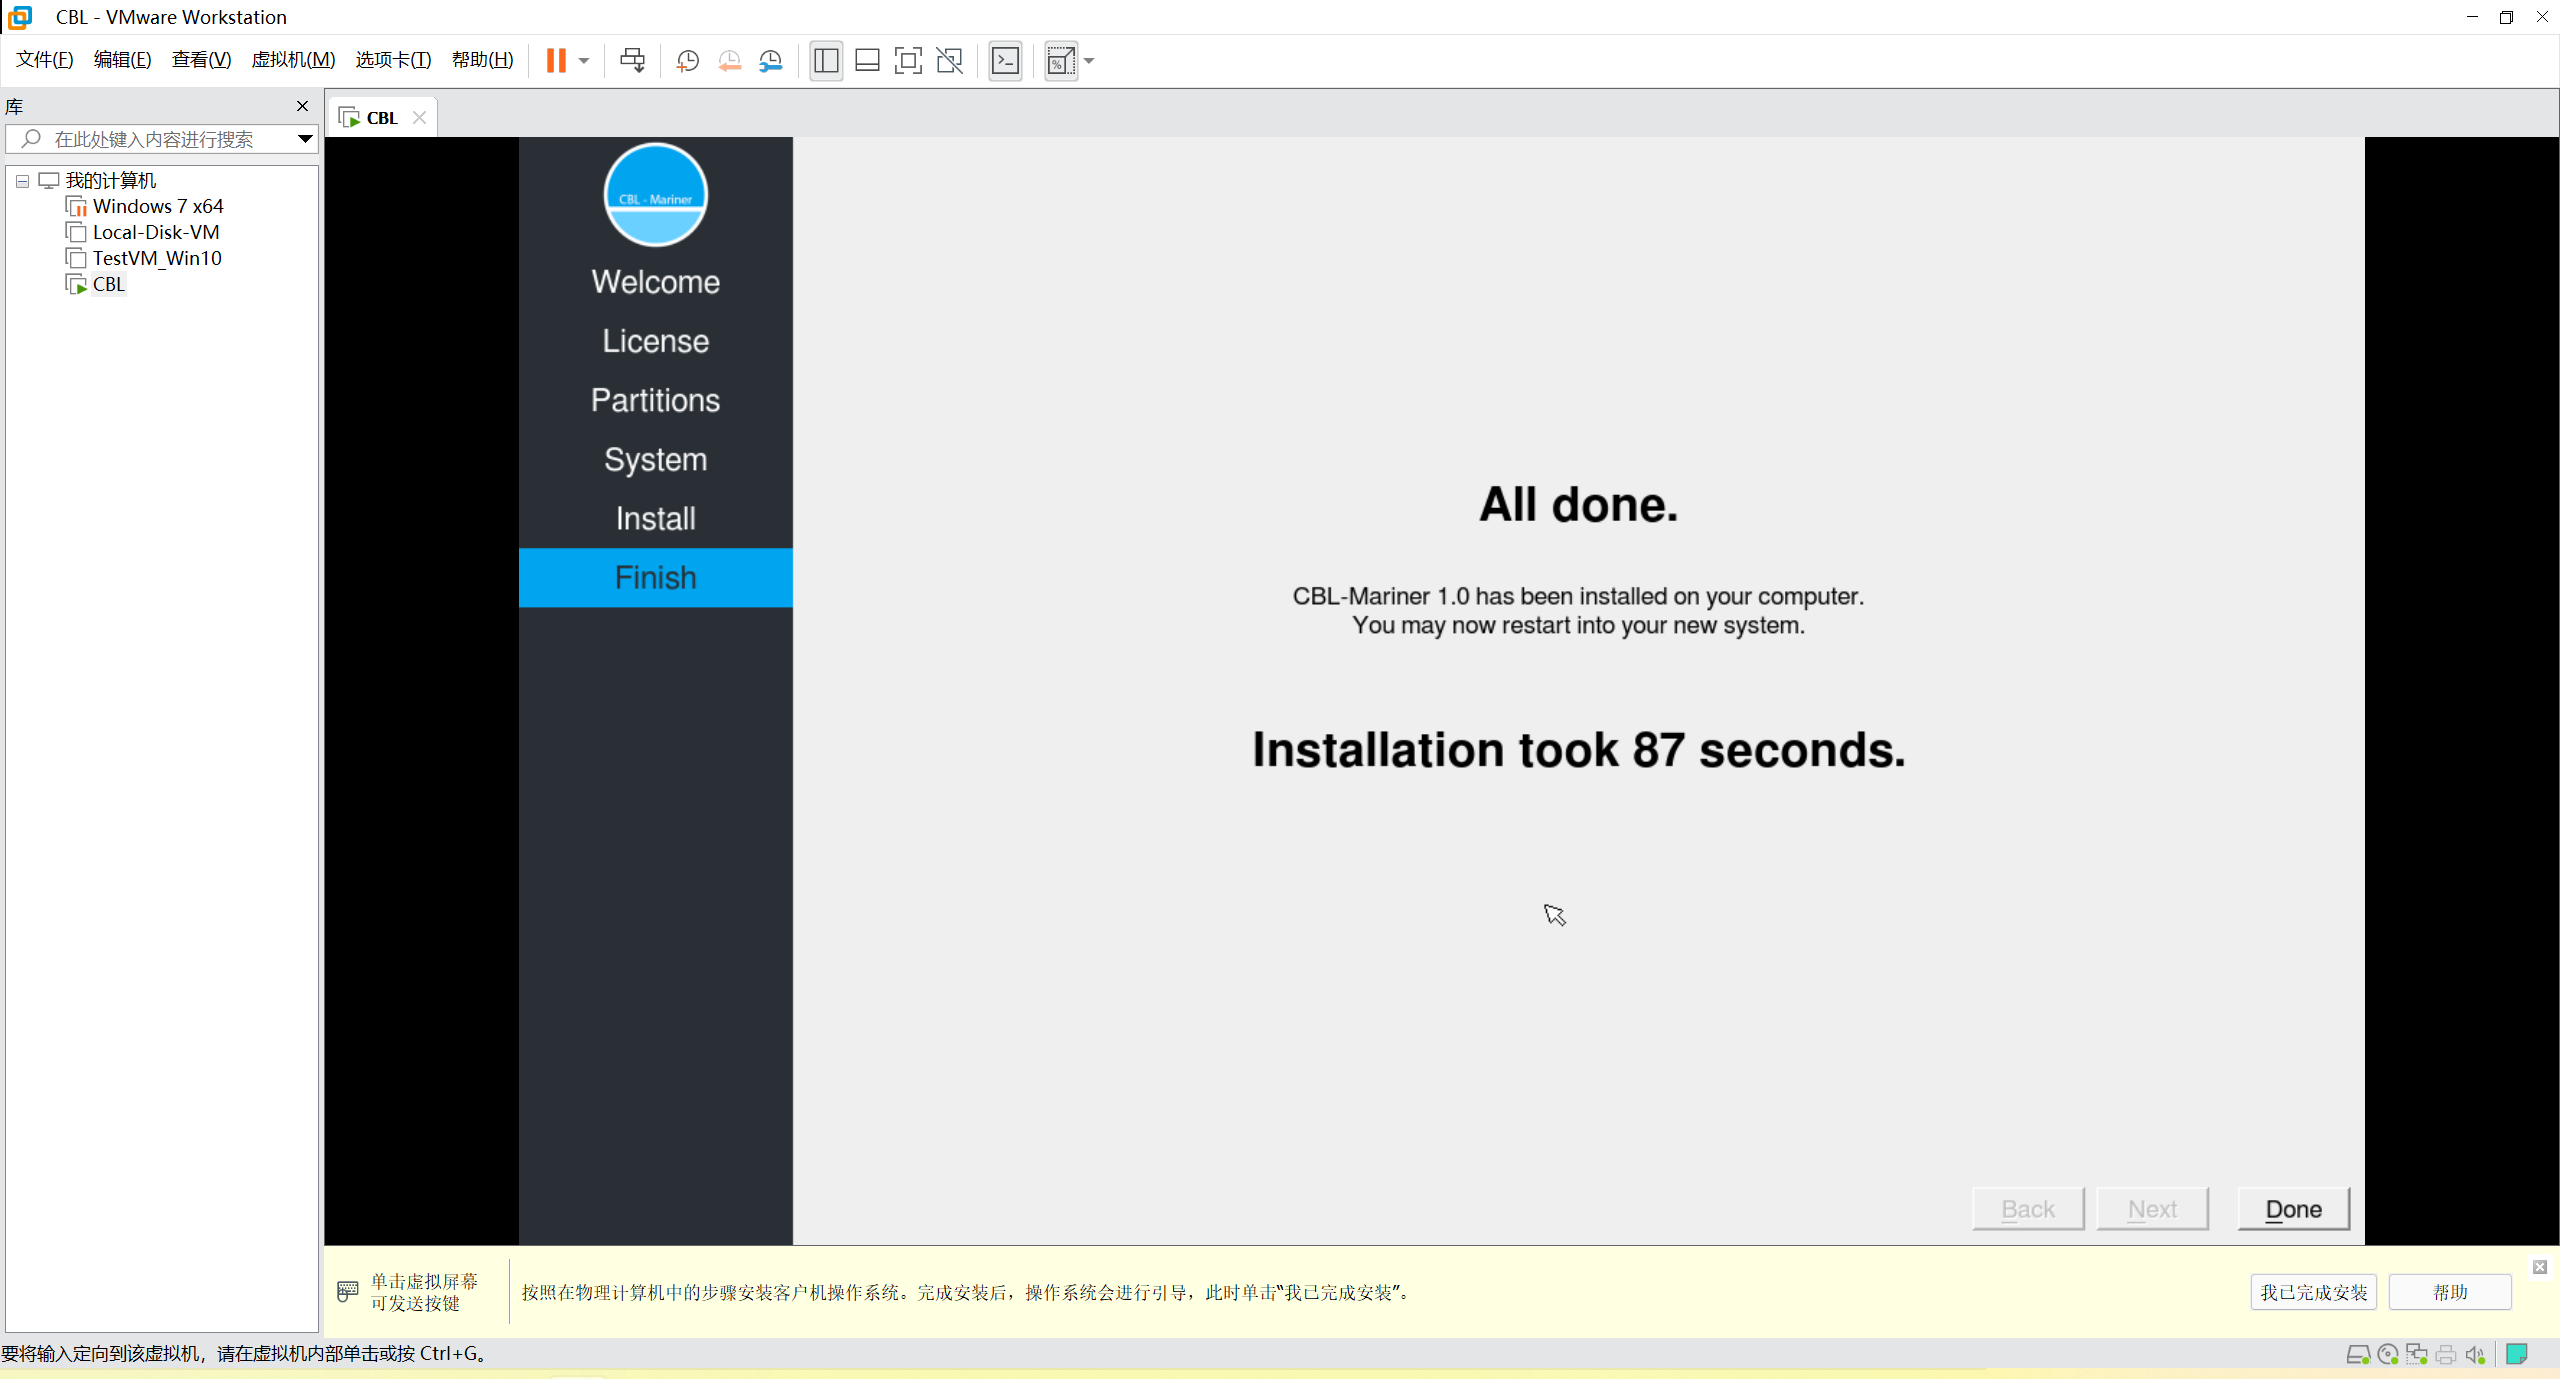This screenshot has width=2560, height=1379.
Task: Click the Done button in installer
Action: pyautogui.click(x=2293, y=1209)
